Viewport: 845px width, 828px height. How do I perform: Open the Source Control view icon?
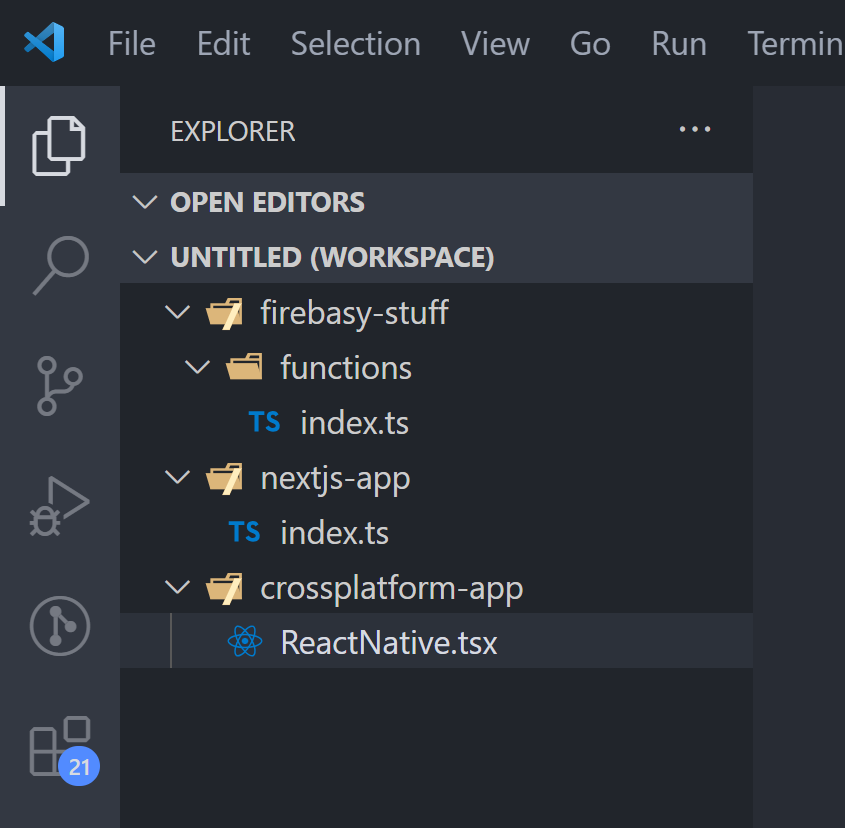[x=60, y=386]
